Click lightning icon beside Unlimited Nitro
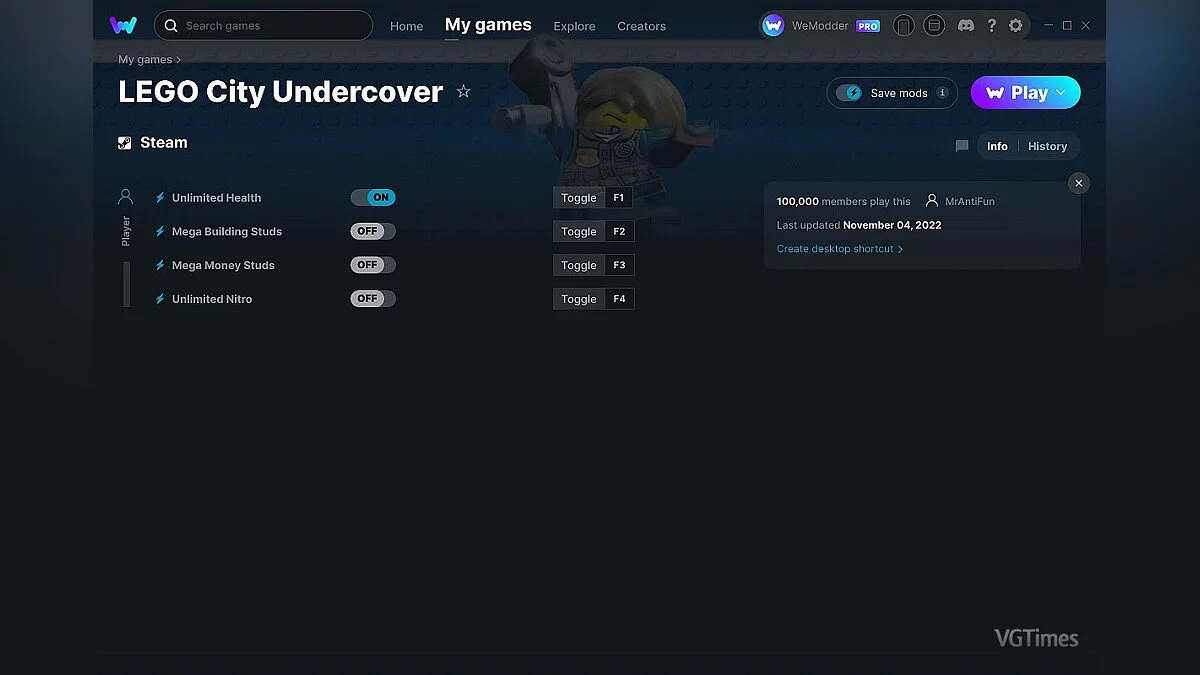The width and height of the screenshot is (1200, 675). coord(160,299)
